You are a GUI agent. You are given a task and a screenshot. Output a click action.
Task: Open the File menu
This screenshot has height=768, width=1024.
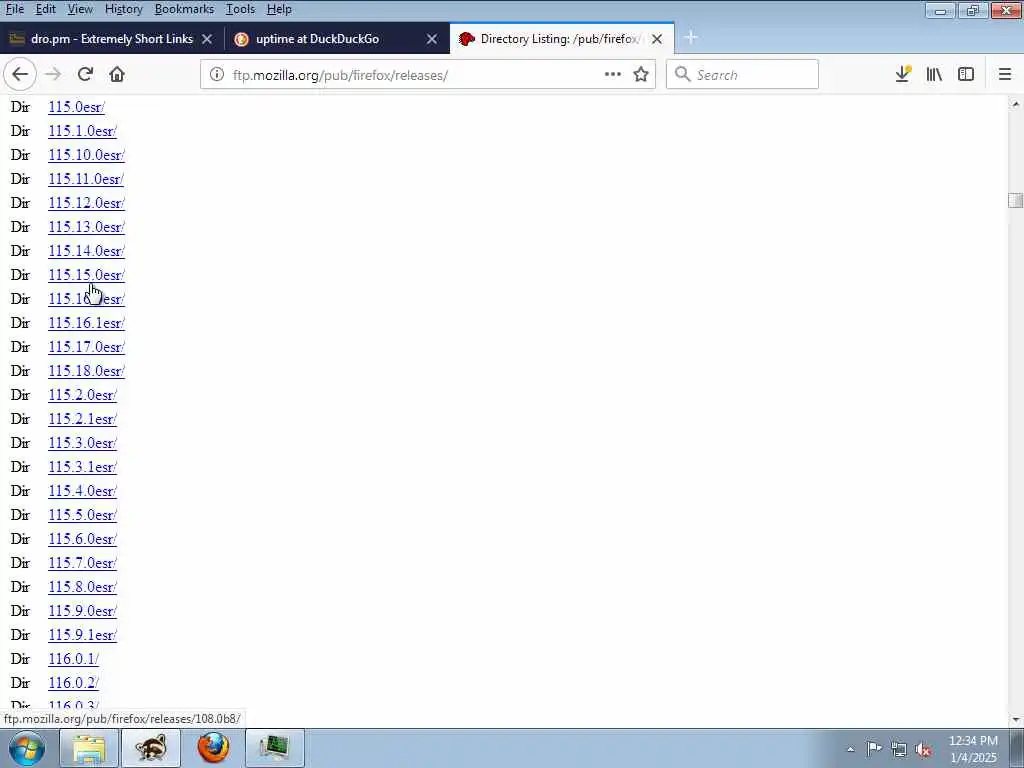click(x=14, y=9)
